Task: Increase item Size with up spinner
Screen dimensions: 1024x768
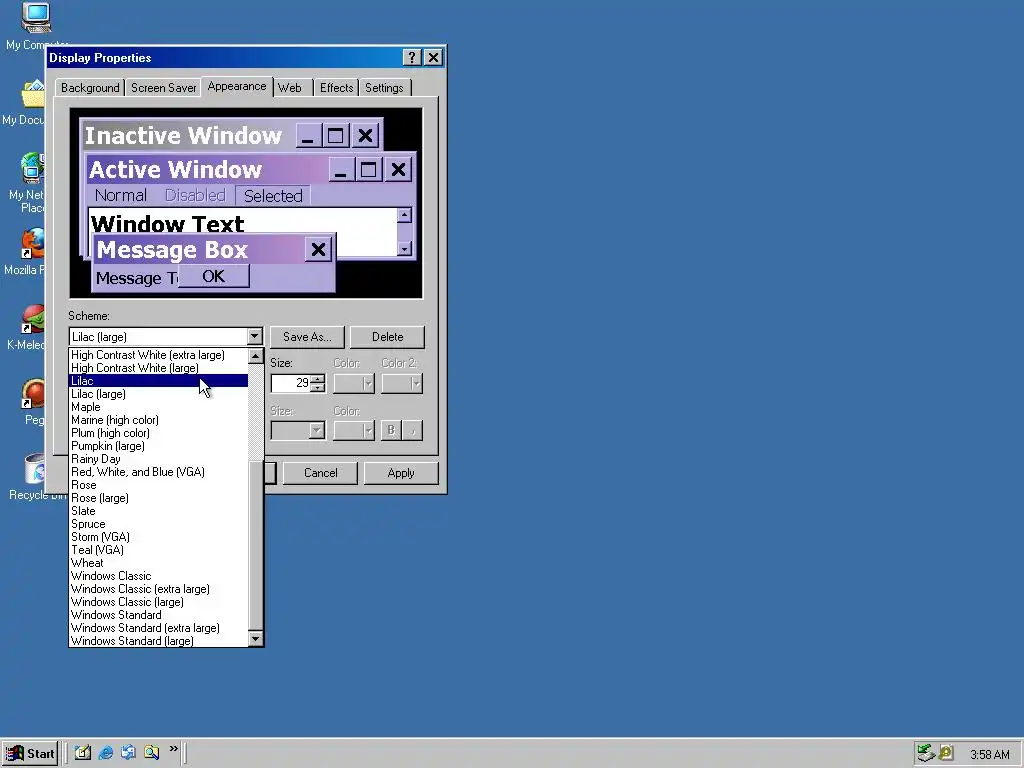Action: (317, 379)
